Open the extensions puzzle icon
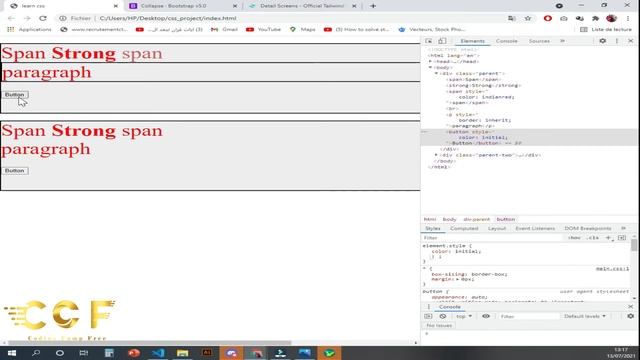Image resolution: width=640 pixels, height=360 pixels. (596, 18)
